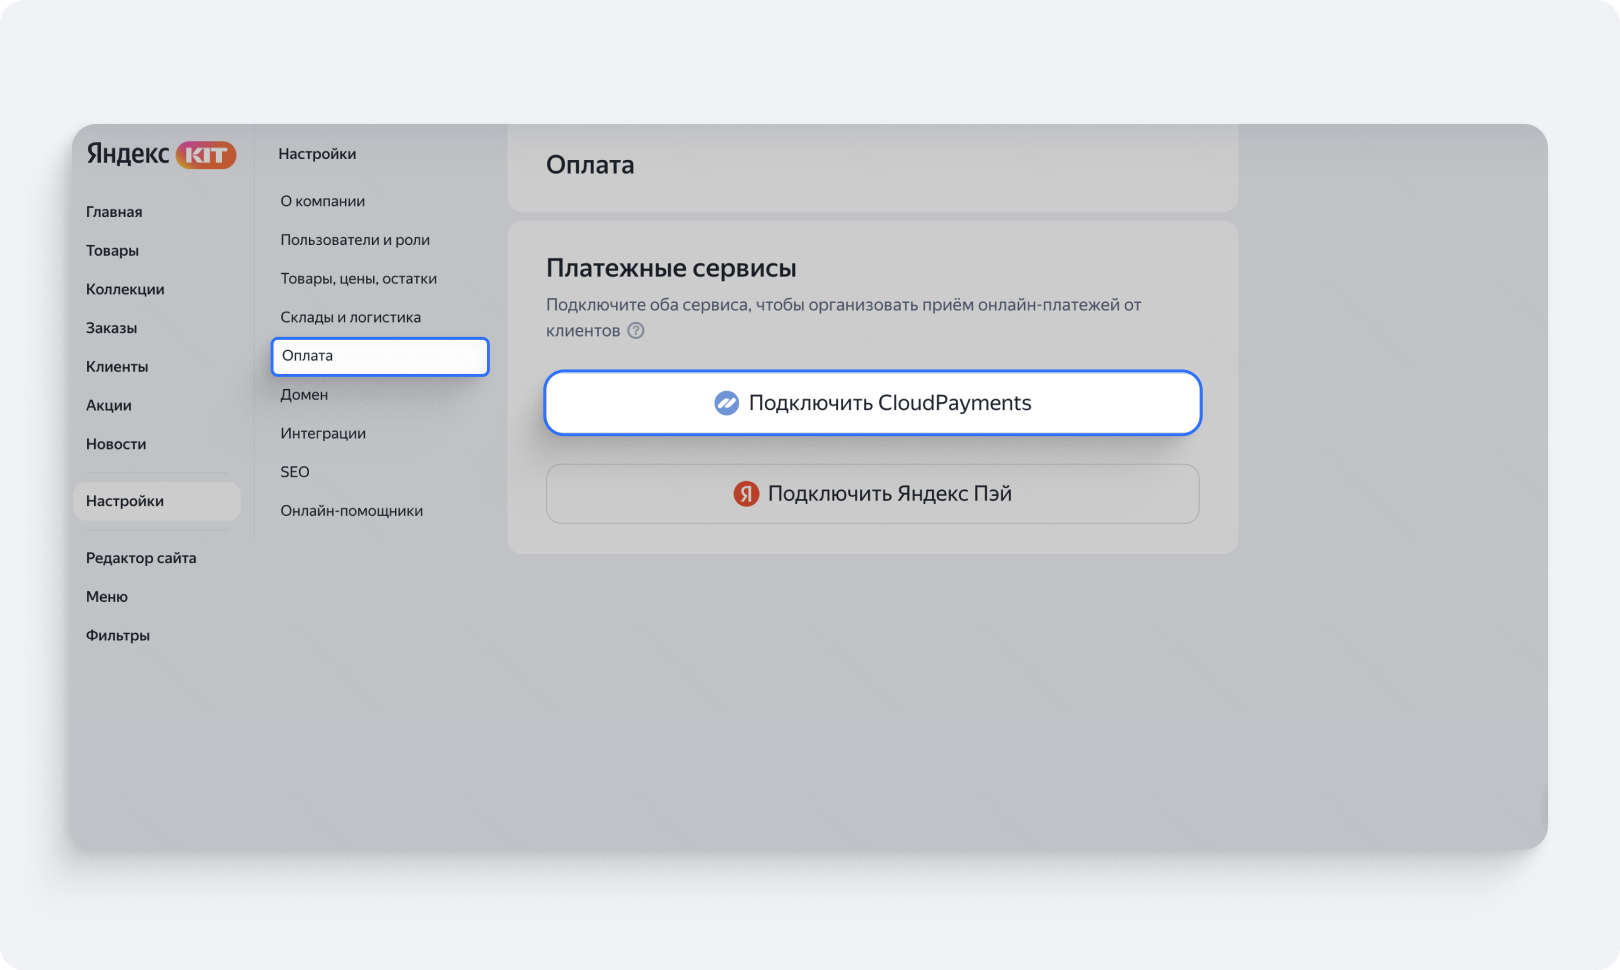Screen dimensions: 1620x970
Task: Open the Интеграции settings page
Action: click(x=323, y=433)
